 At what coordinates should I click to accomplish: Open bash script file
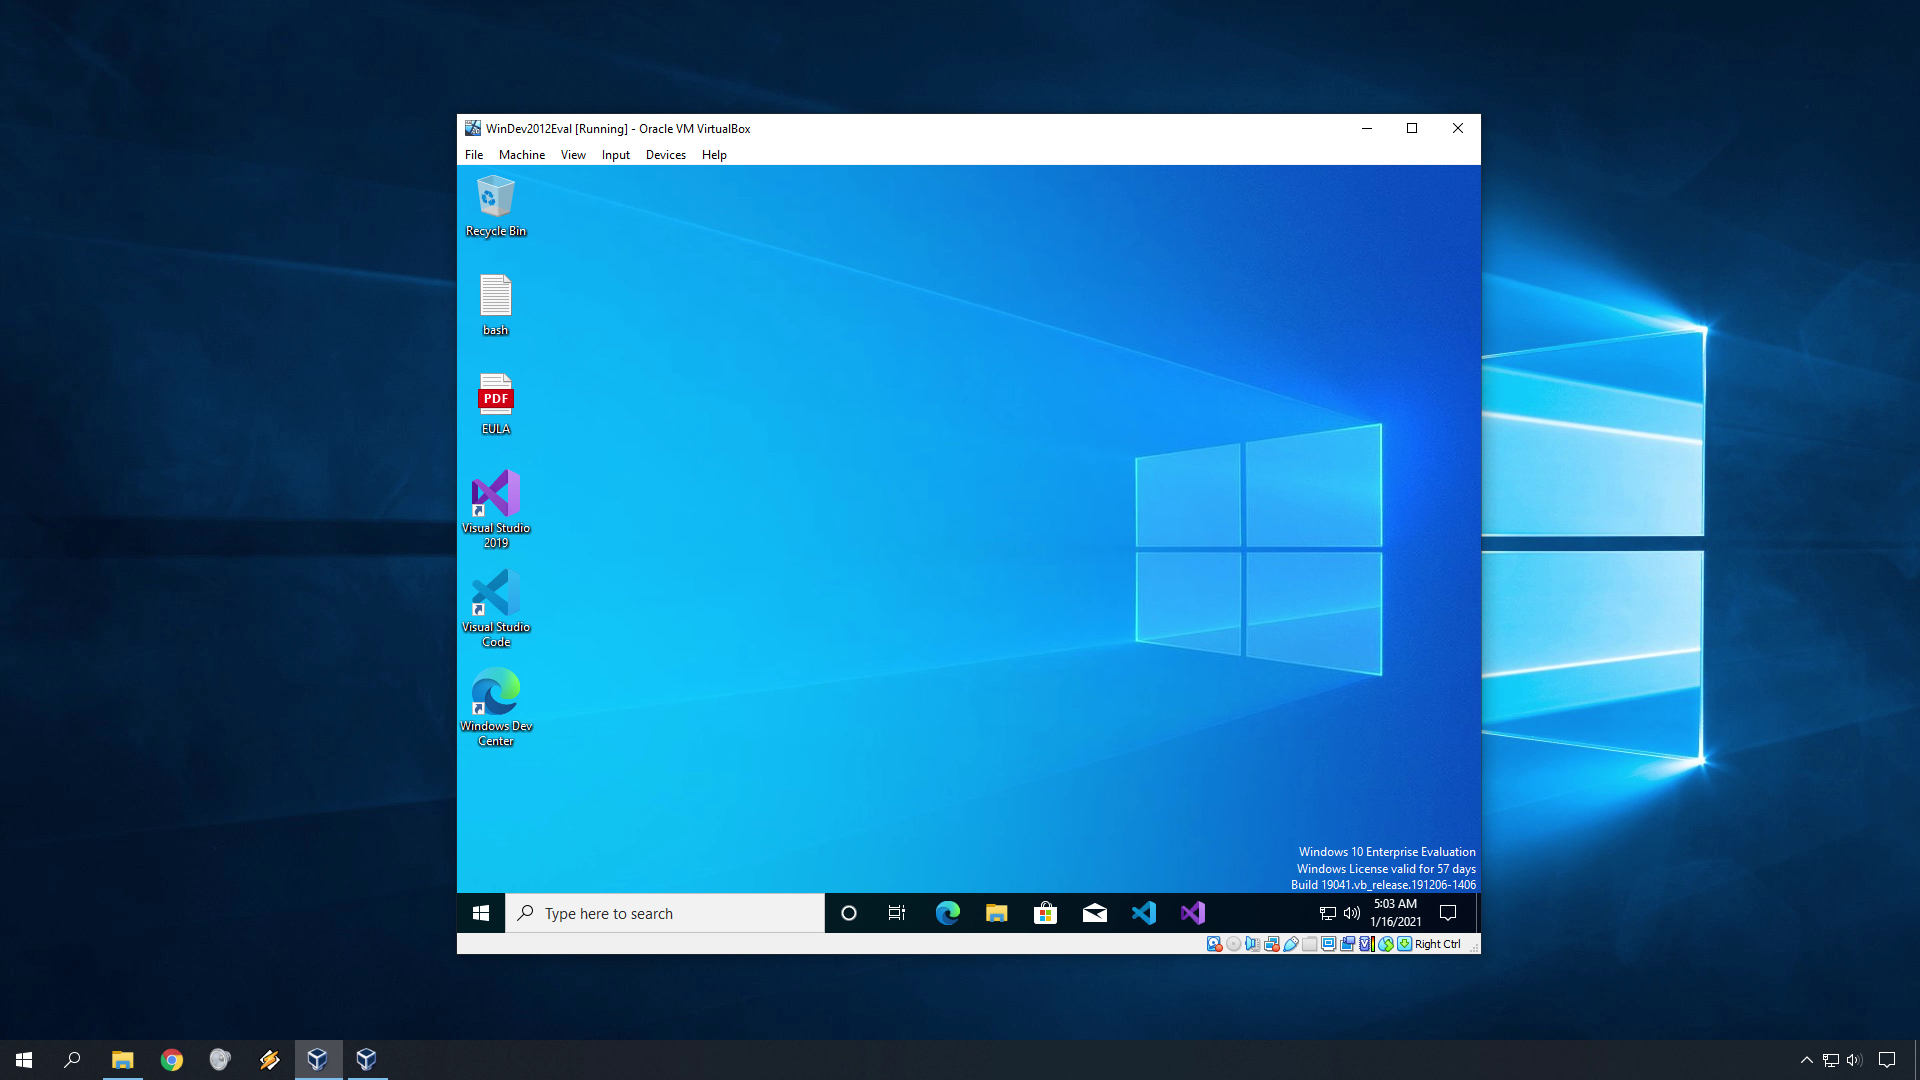(495, 303)
